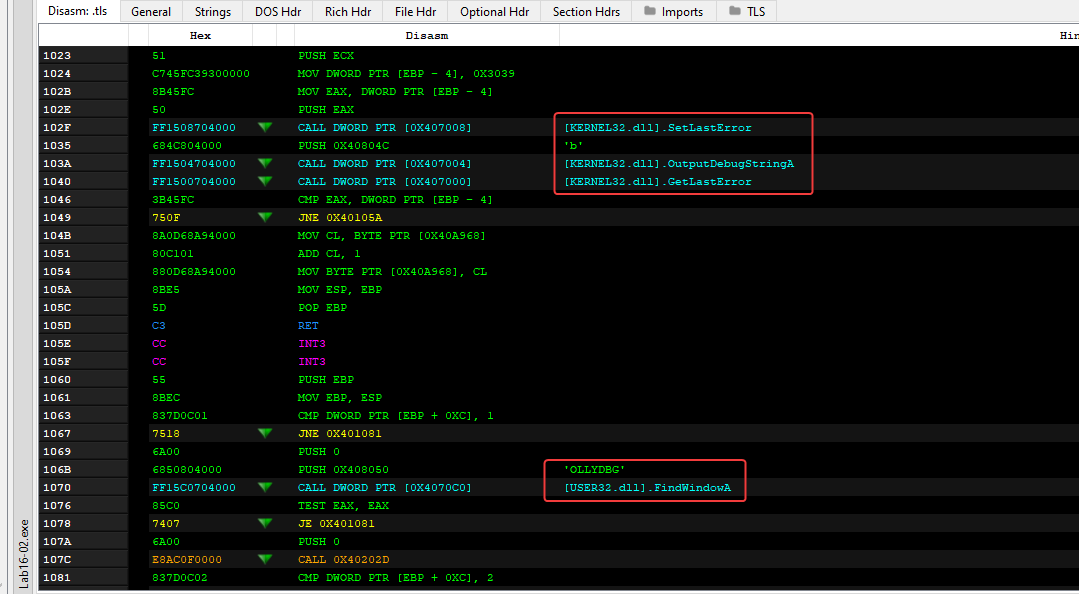1079x594 pixels.
Task: Select hex bytes 684C804000
Action: 186,145
